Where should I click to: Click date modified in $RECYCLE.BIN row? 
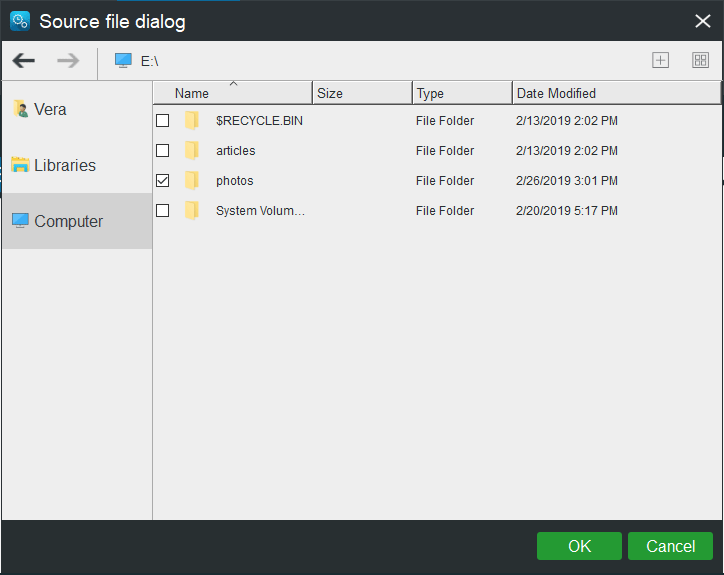pos(567,121)
